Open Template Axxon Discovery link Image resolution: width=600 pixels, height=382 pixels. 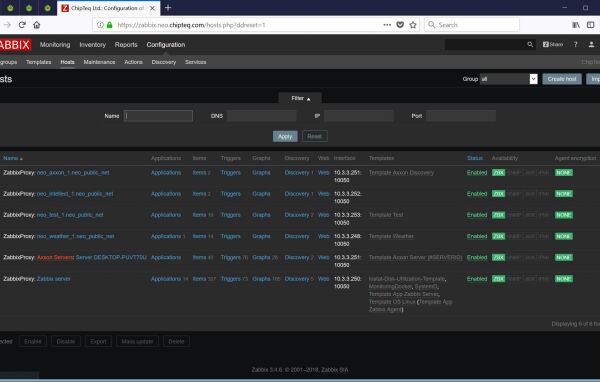coord(401,173)
